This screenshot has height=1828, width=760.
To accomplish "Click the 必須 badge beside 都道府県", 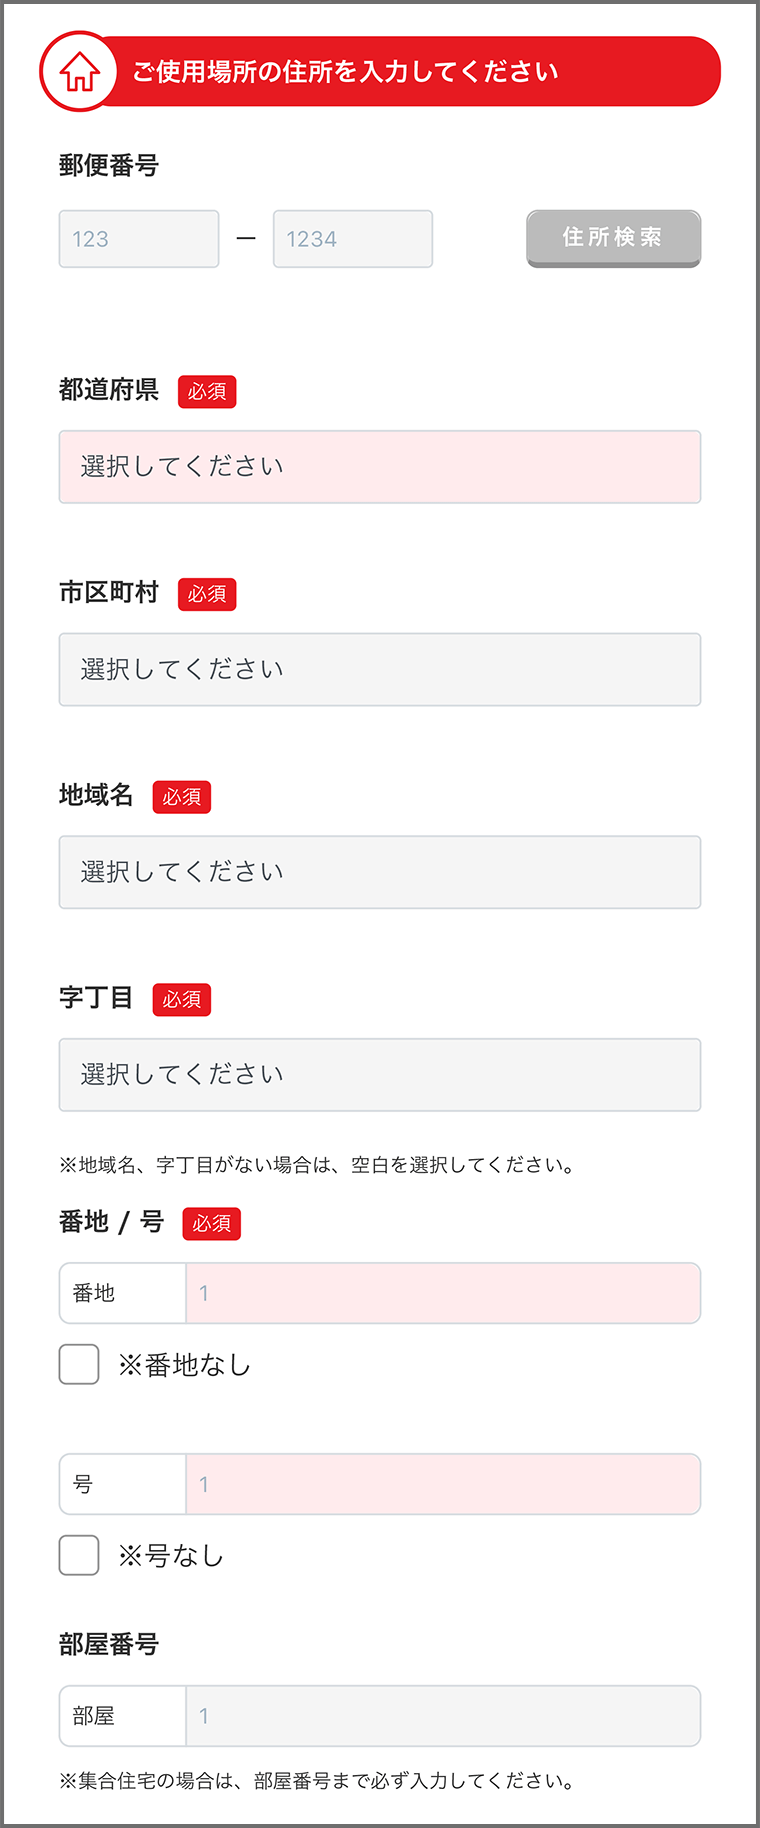I will point(207,392).
